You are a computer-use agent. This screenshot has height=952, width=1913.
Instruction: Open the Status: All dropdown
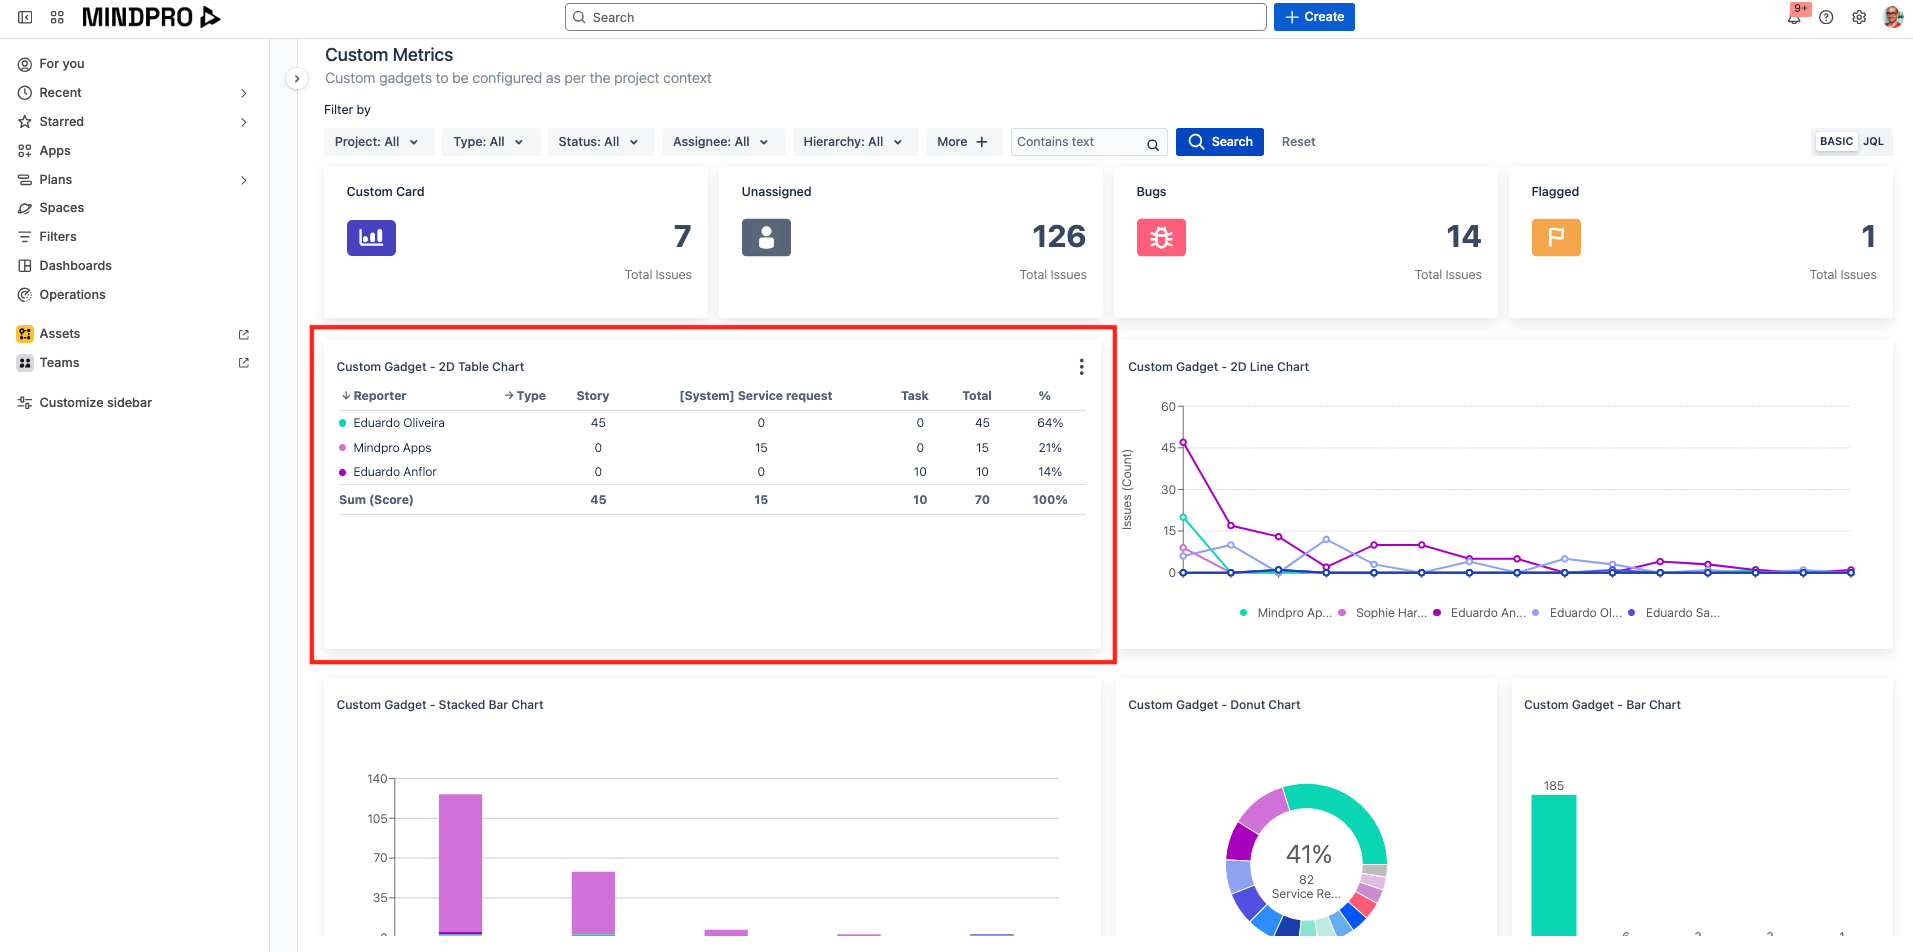click(599, 142)
